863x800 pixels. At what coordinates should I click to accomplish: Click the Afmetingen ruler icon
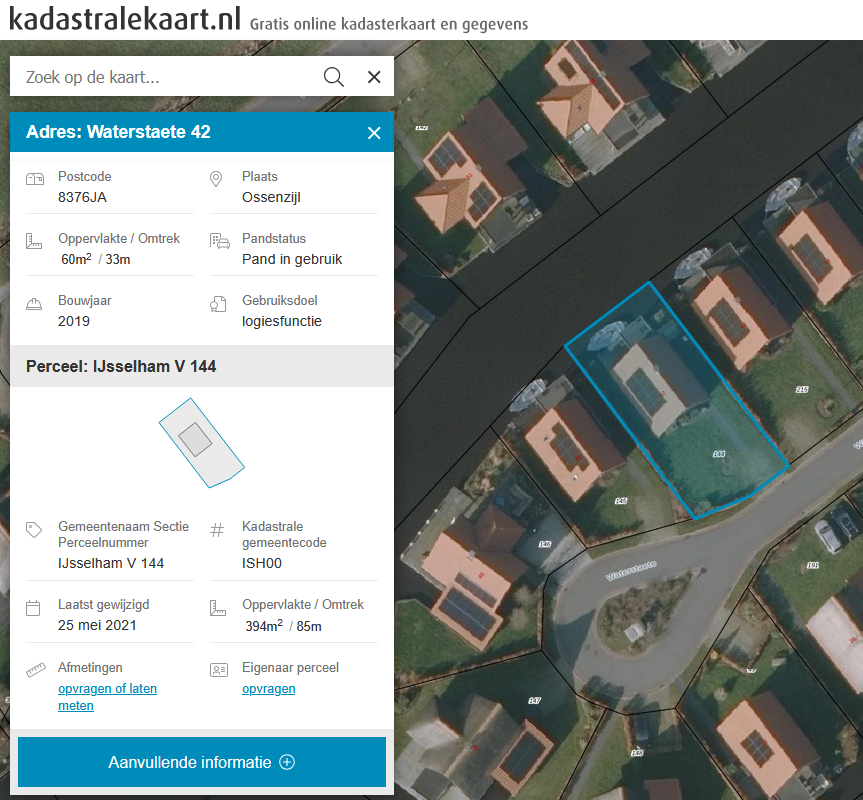click(x=36, y=669)
